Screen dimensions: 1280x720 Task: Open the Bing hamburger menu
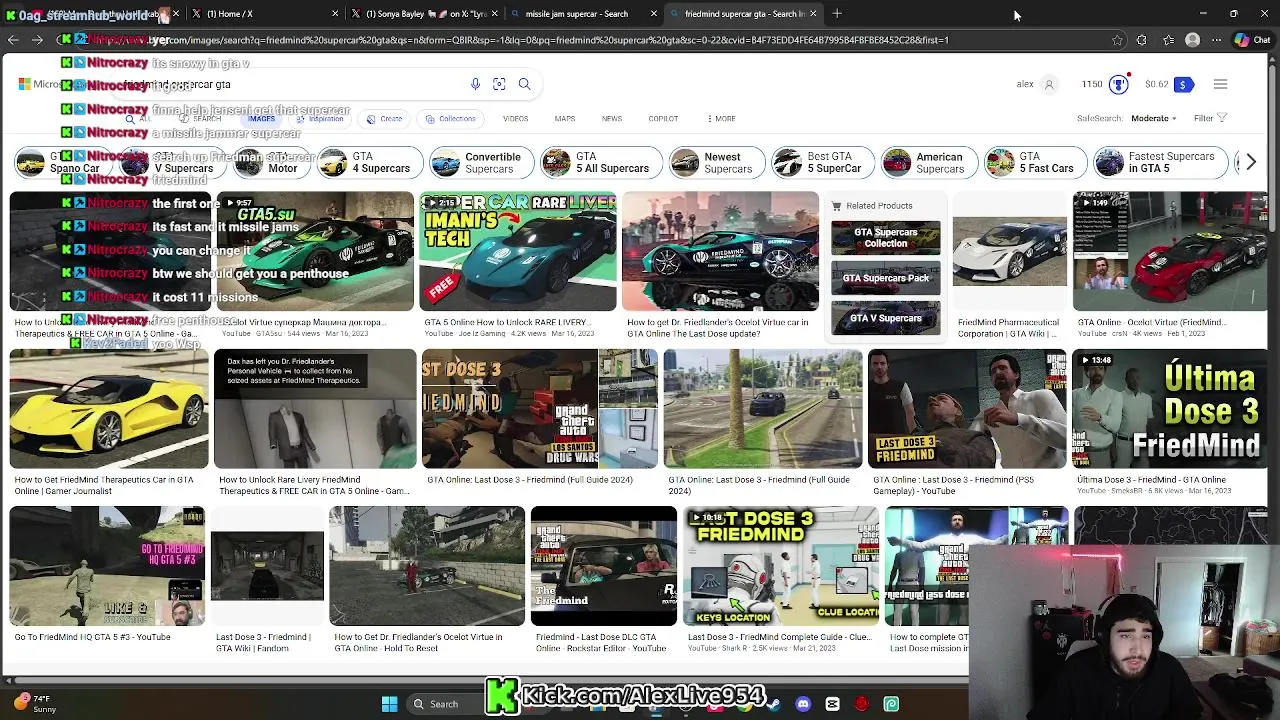[1220, 84]
